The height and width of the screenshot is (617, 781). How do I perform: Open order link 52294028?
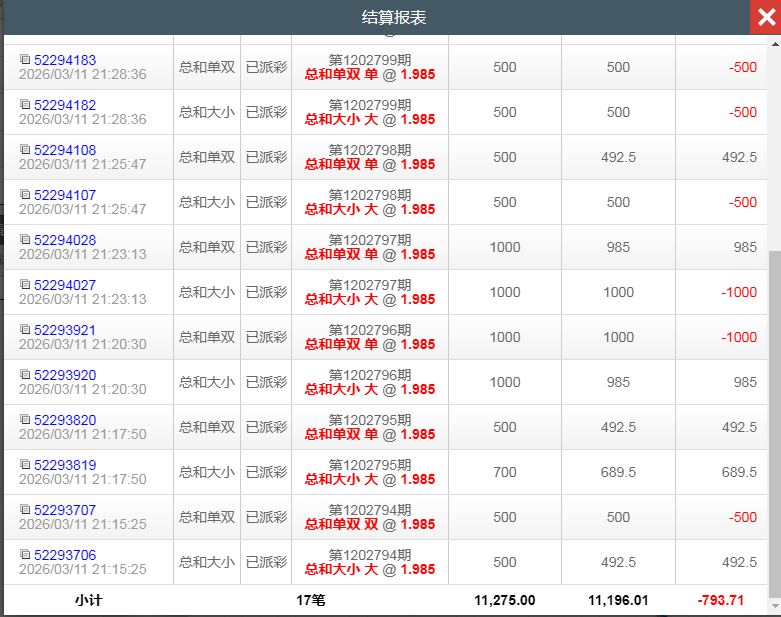65,240
